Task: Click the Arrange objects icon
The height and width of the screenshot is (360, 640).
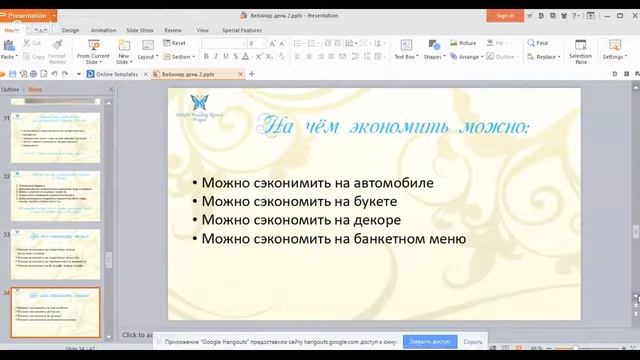Action: (453, 56)
